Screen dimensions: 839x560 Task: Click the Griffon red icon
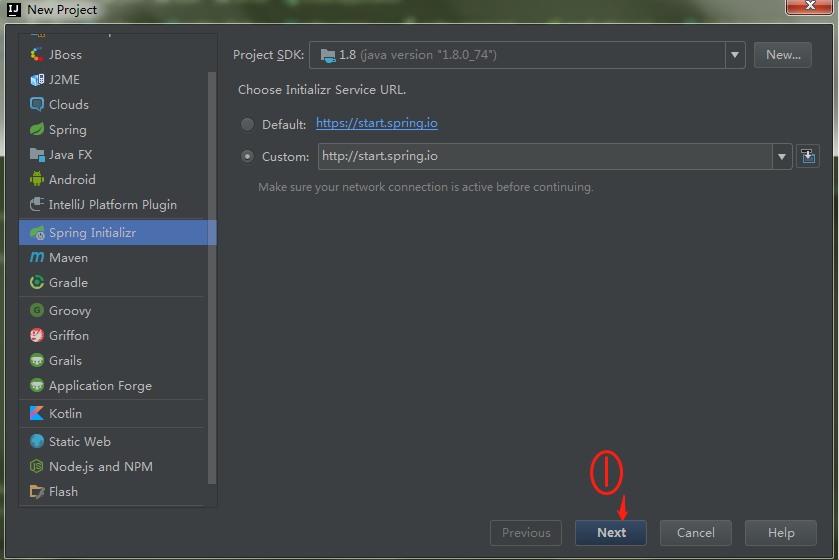(x=36, y=335)
